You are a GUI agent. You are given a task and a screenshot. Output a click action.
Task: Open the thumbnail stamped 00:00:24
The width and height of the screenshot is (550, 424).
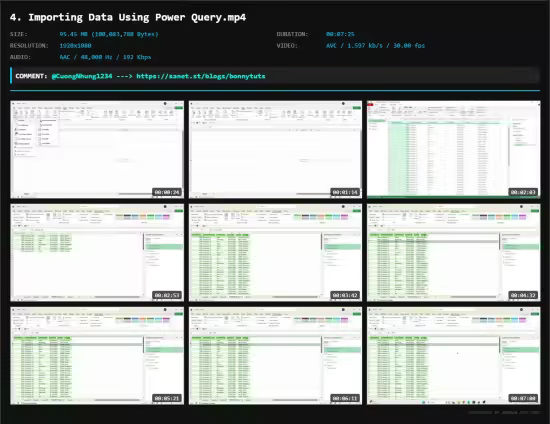(x=97, y=149)
